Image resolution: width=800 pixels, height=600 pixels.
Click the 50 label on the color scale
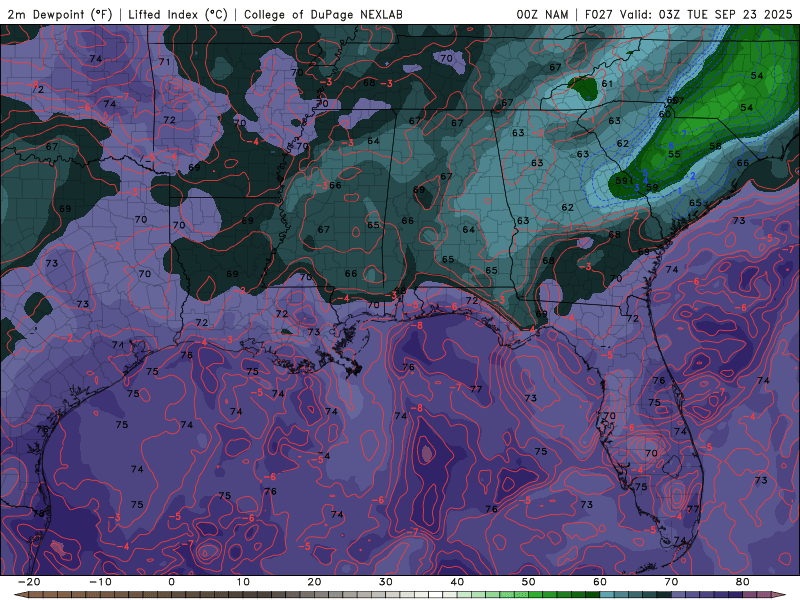[x=529, y=582]
